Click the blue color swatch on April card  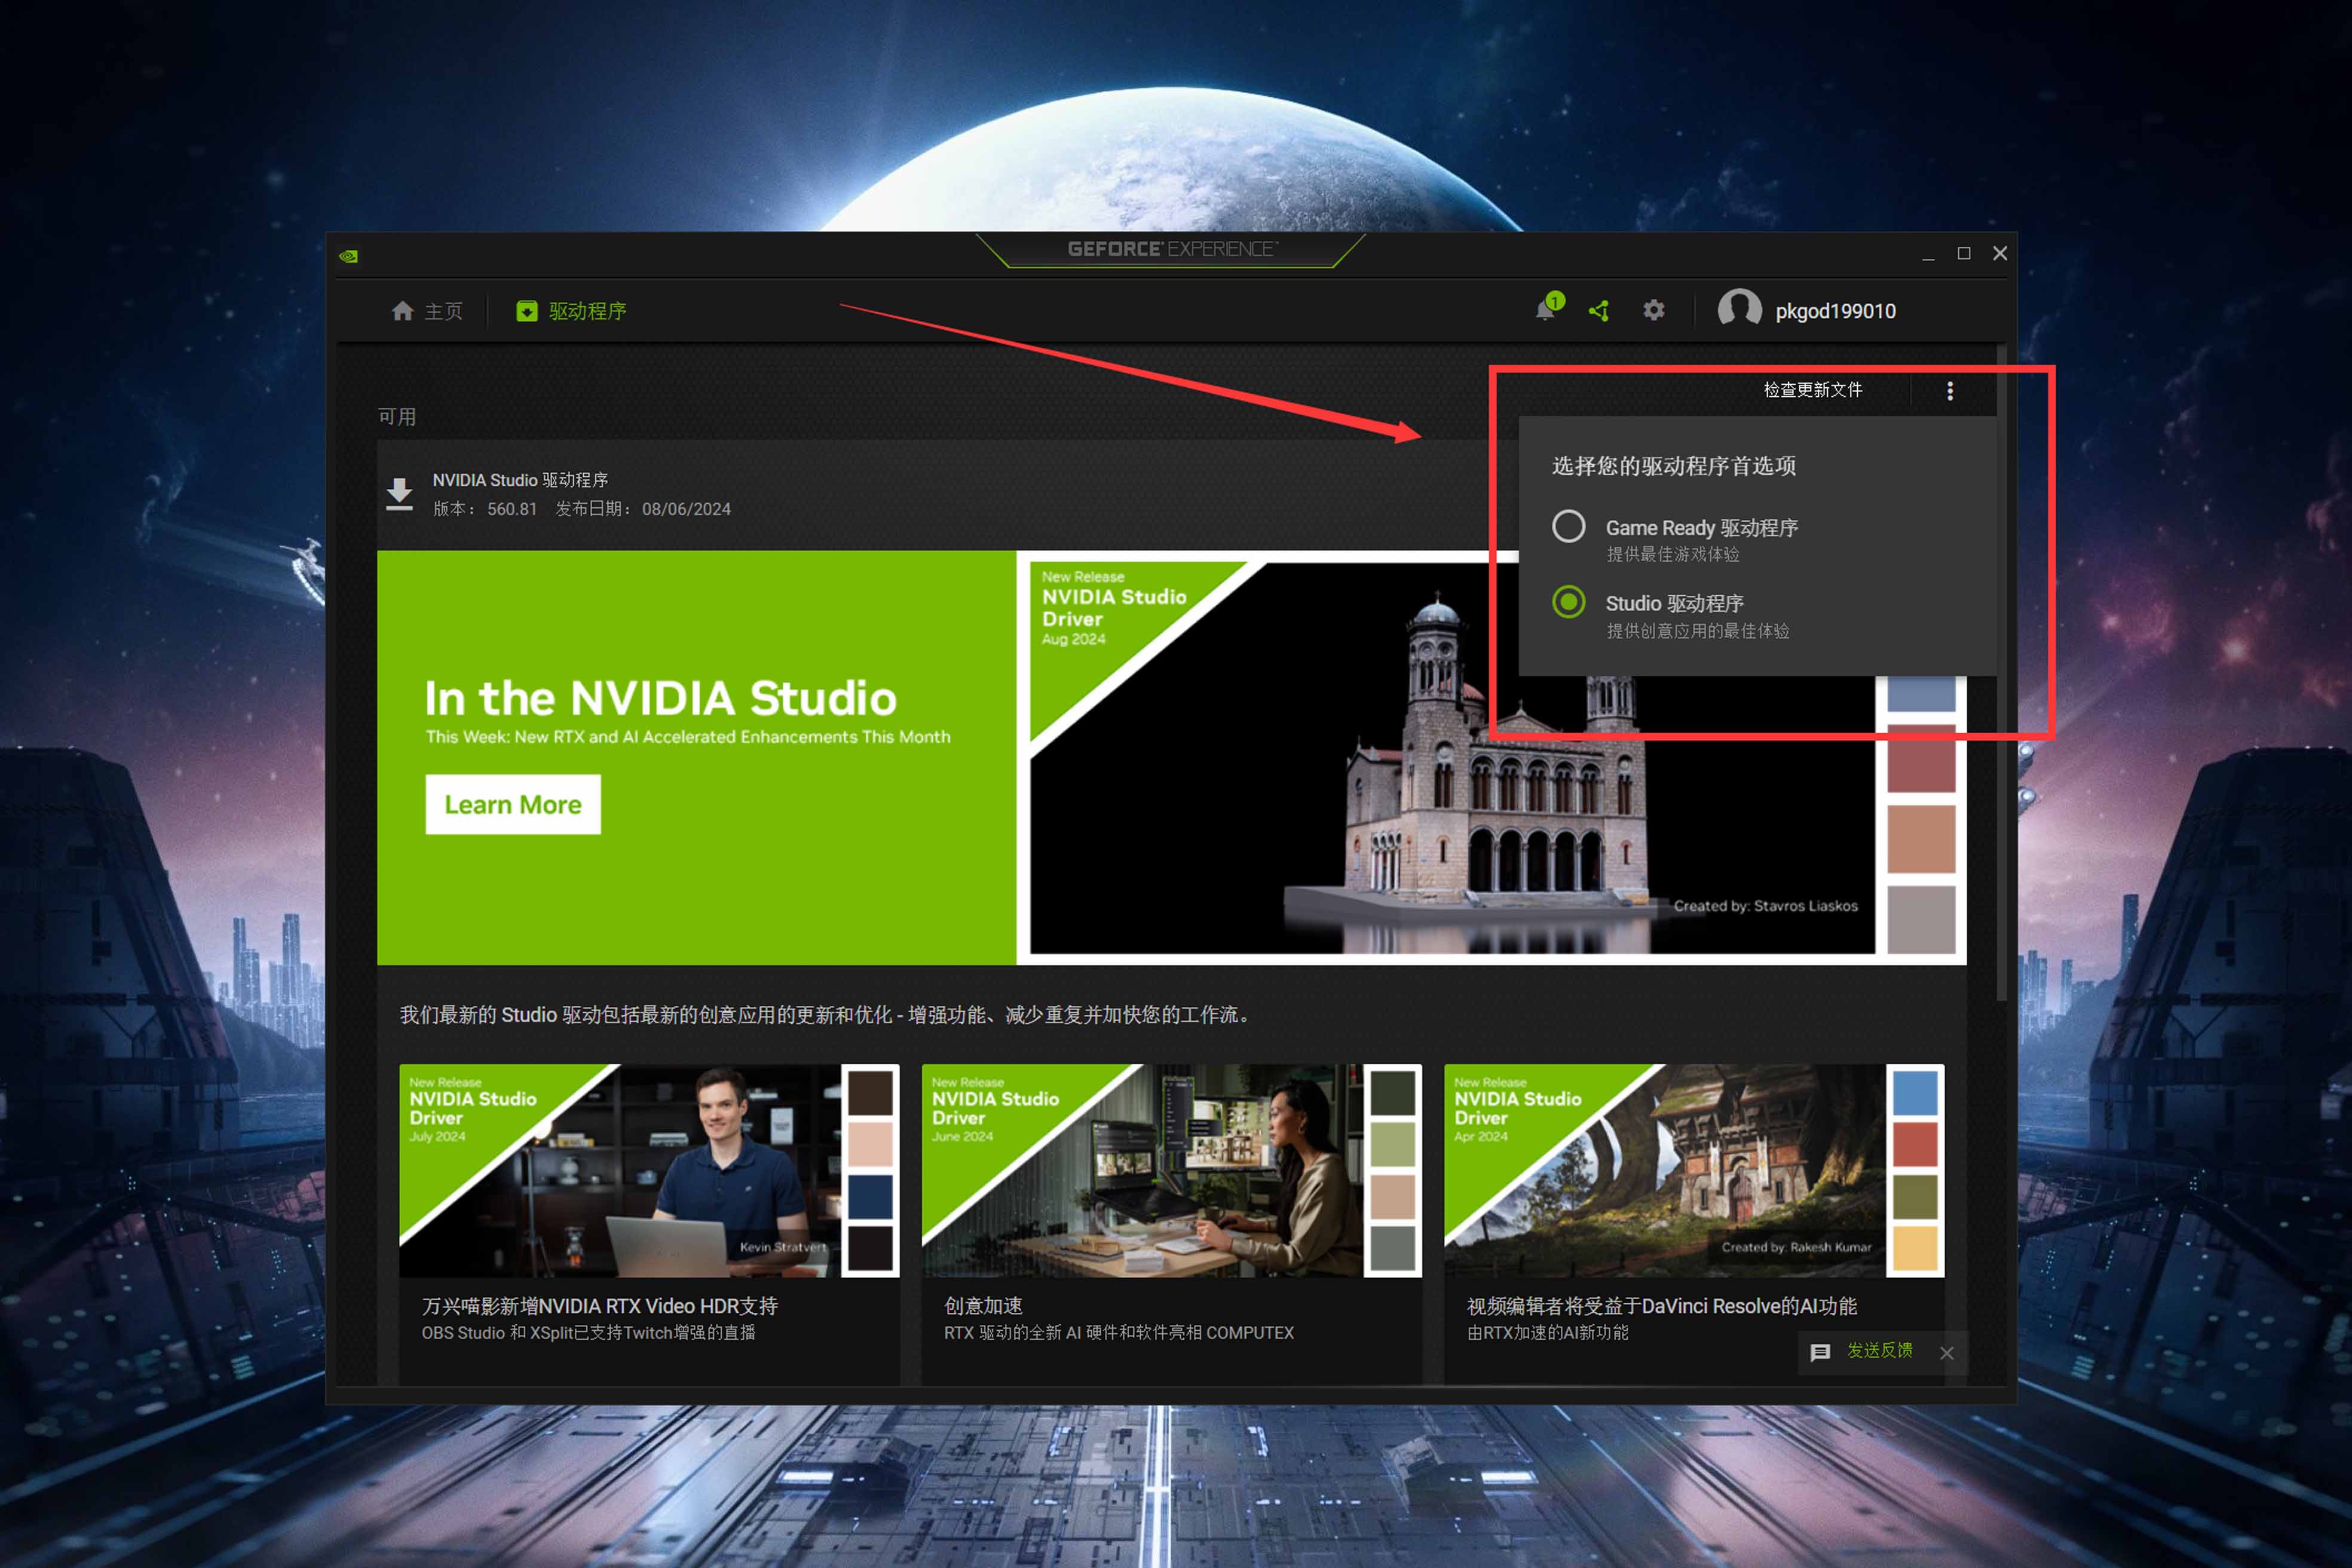click(x=1915, y=1093)
